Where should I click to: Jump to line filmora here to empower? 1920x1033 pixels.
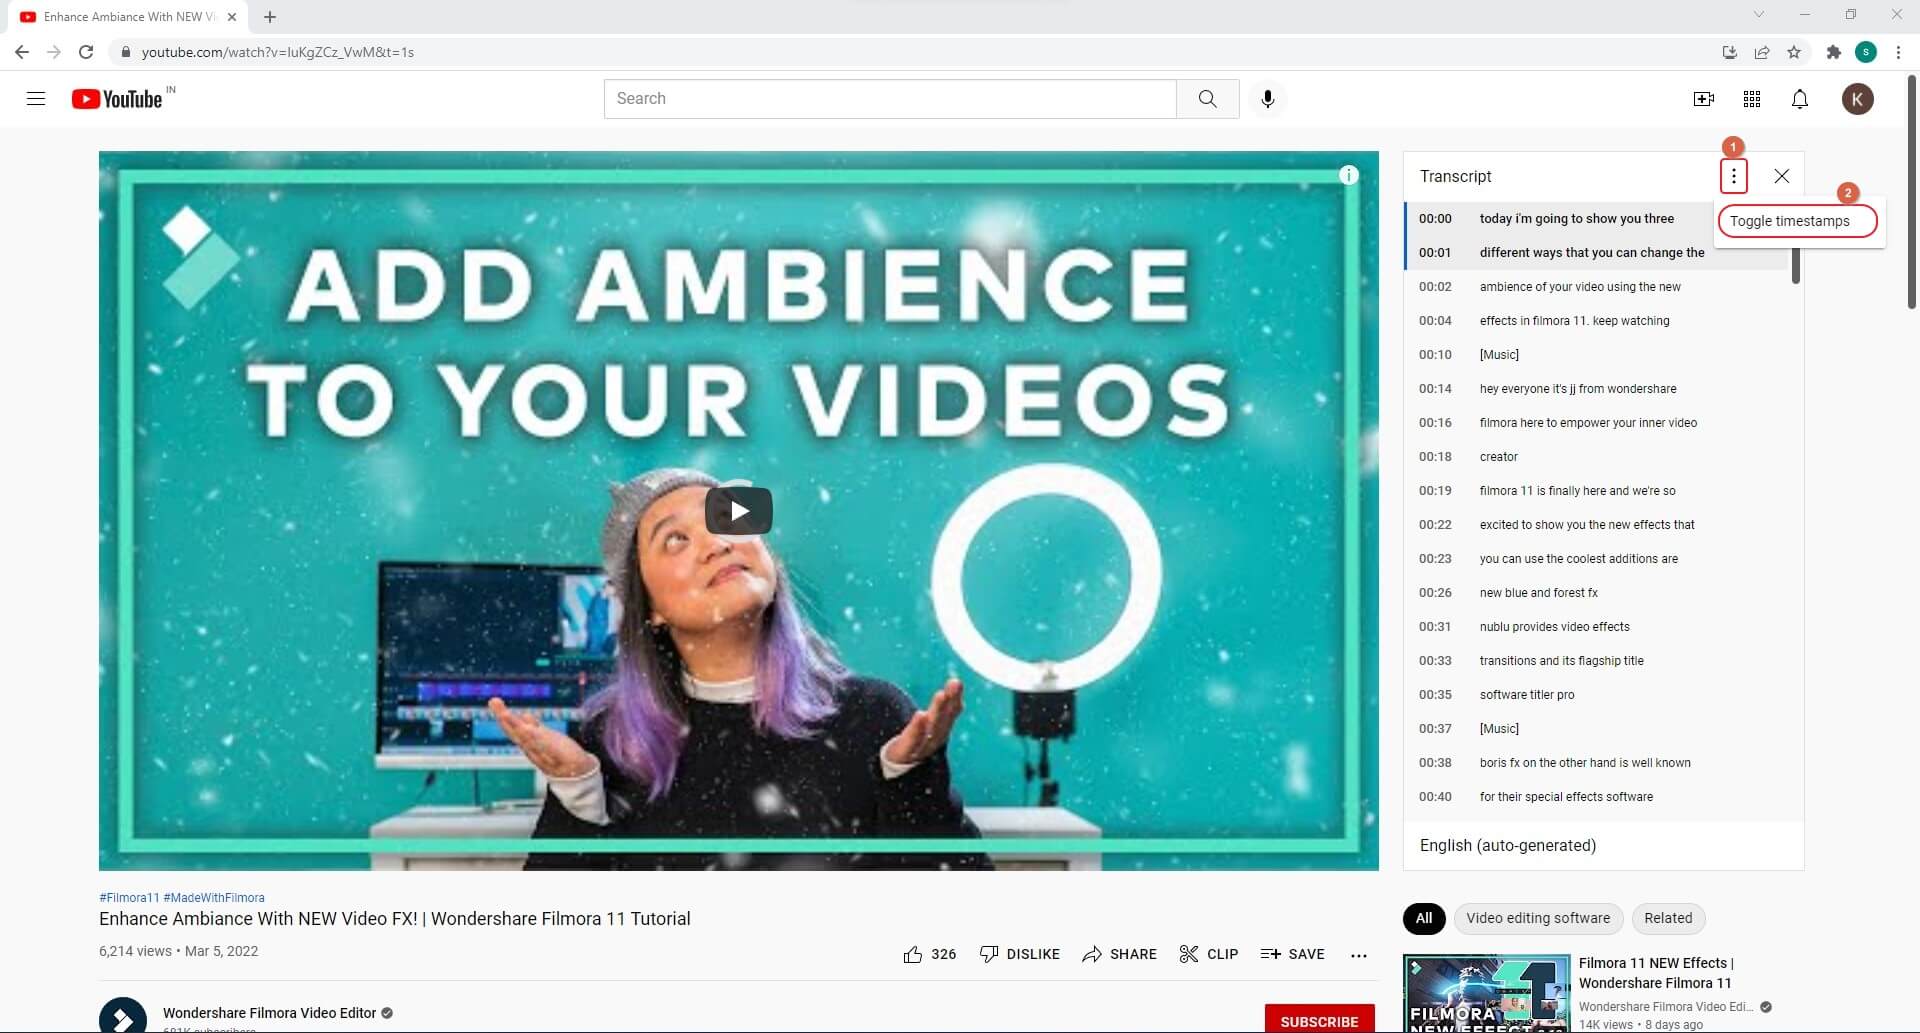click(x=1595, y=423)
